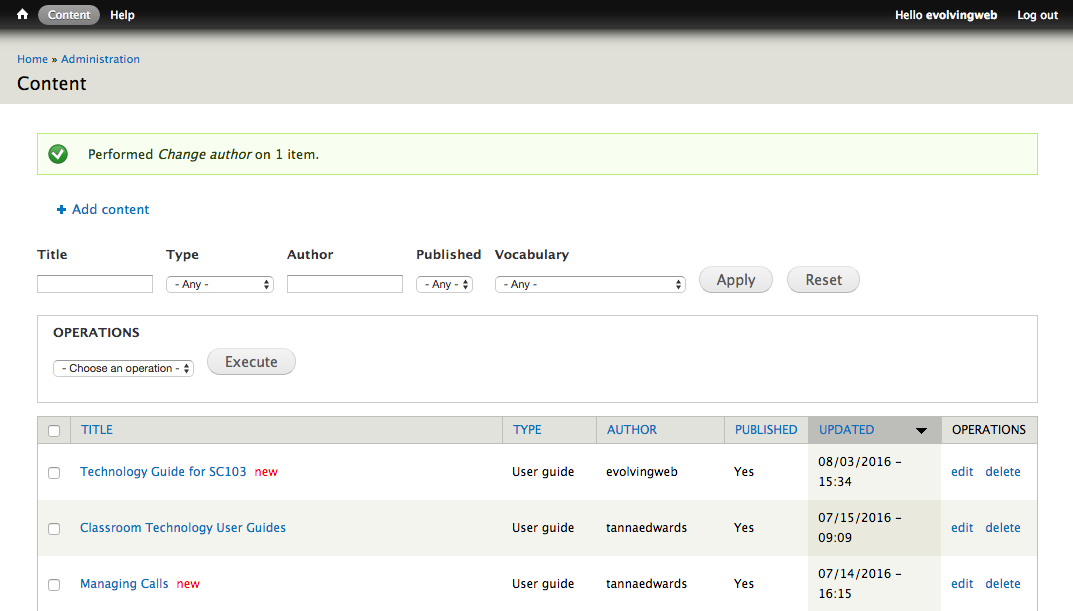Open the Content menu in the top bar
The image size is (1073, 611).
[69, 15]
